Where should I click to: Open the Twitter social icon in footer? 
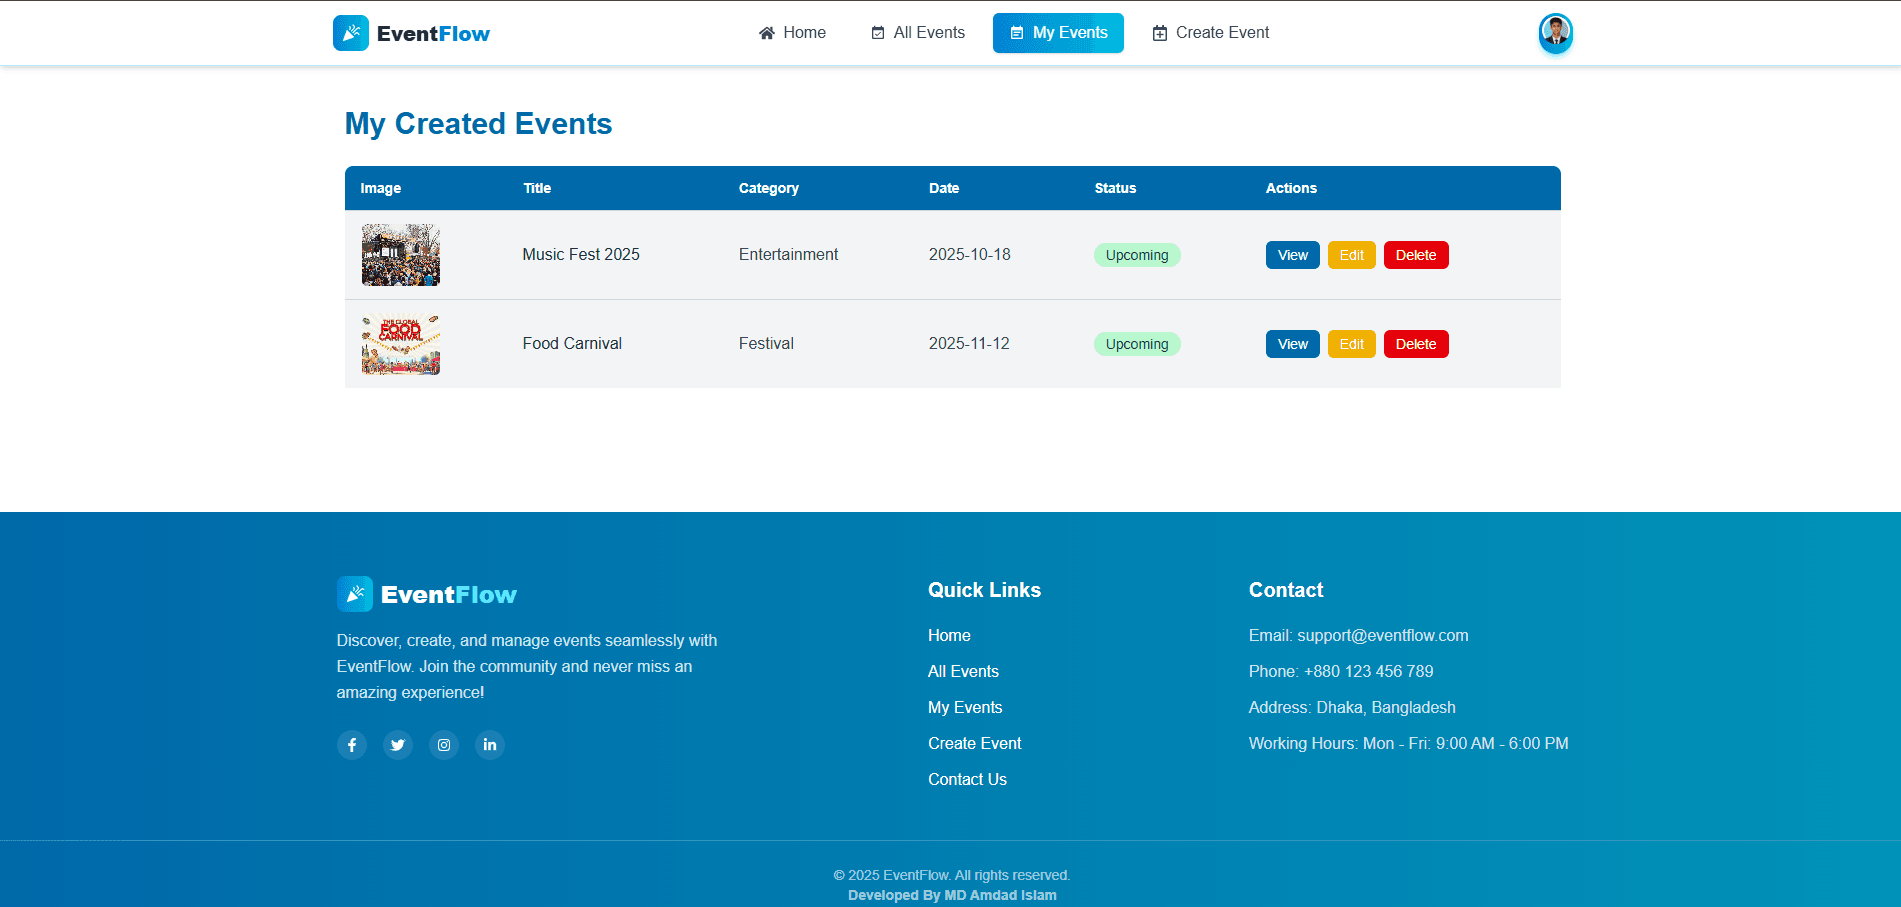tap(398, 745)
